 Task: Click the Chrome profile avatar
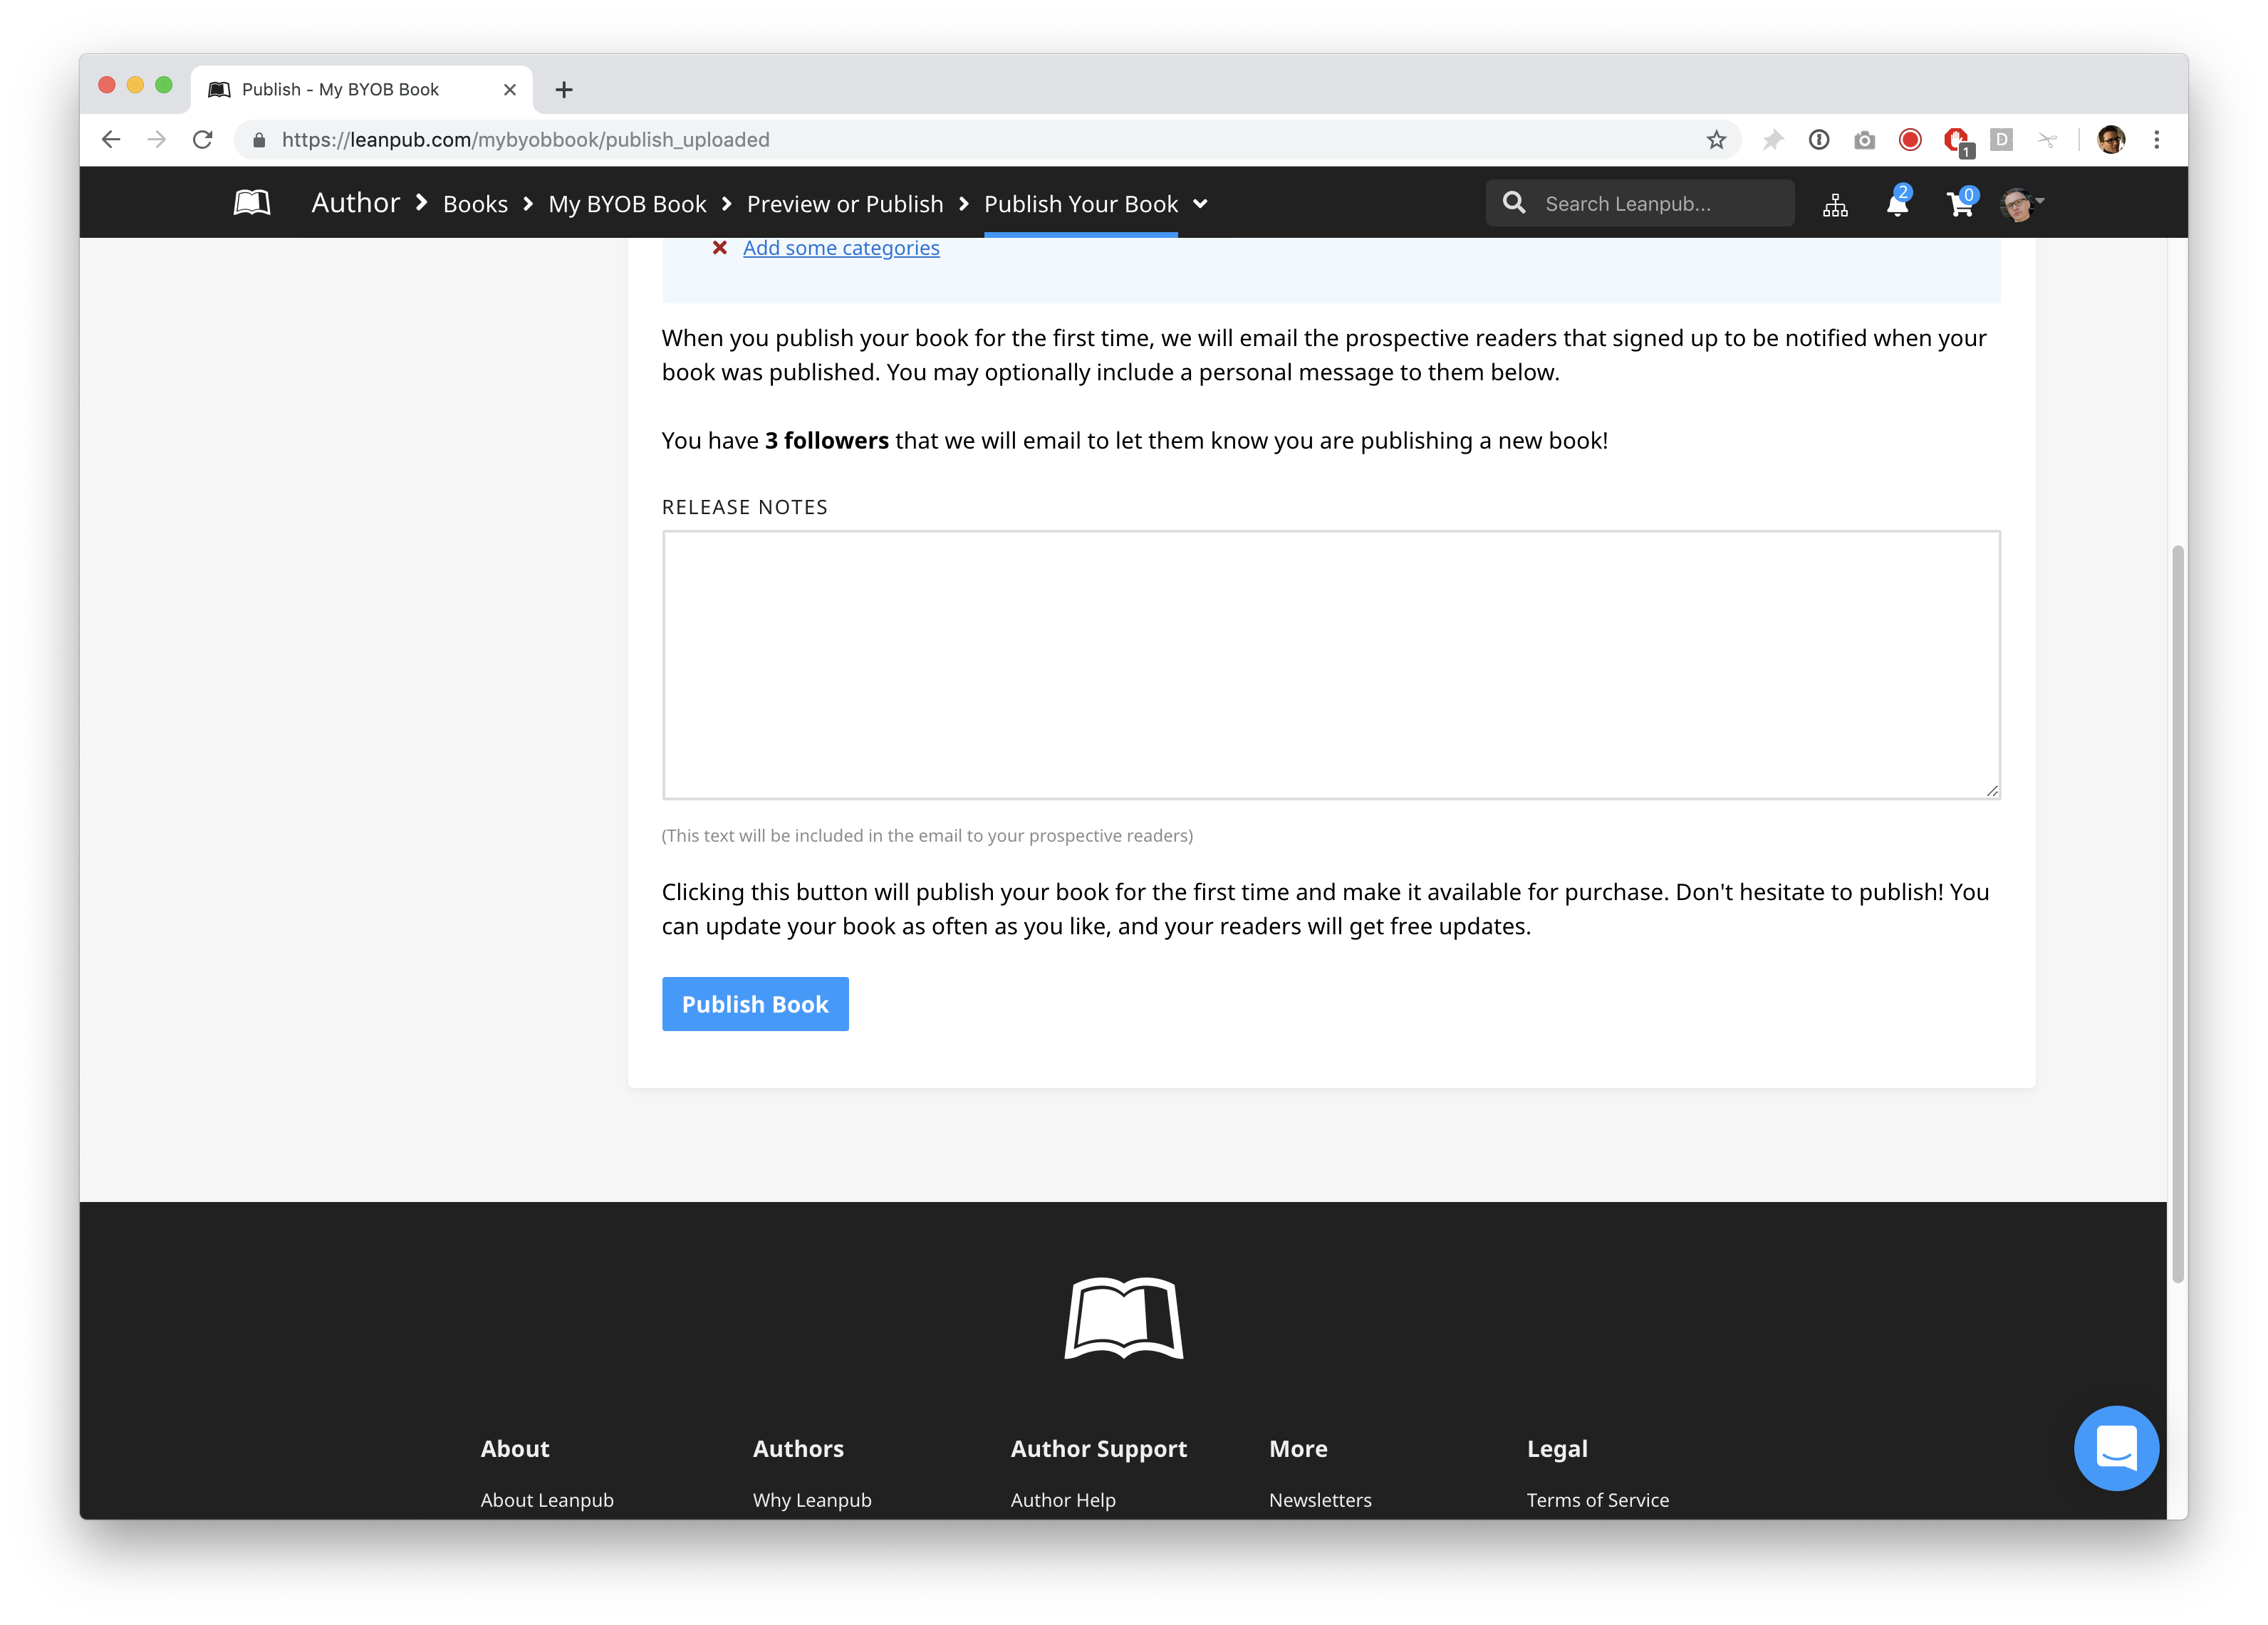(x=2111, y=140)
